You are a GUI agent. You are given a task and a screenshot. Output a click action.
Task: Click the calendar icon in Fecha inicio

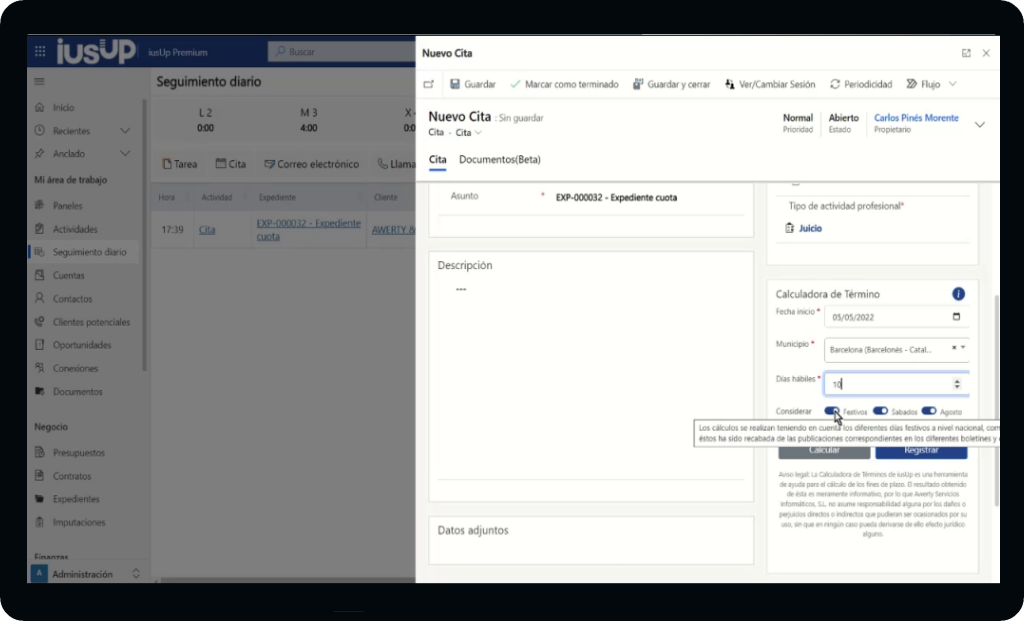(x=956, y=317)
